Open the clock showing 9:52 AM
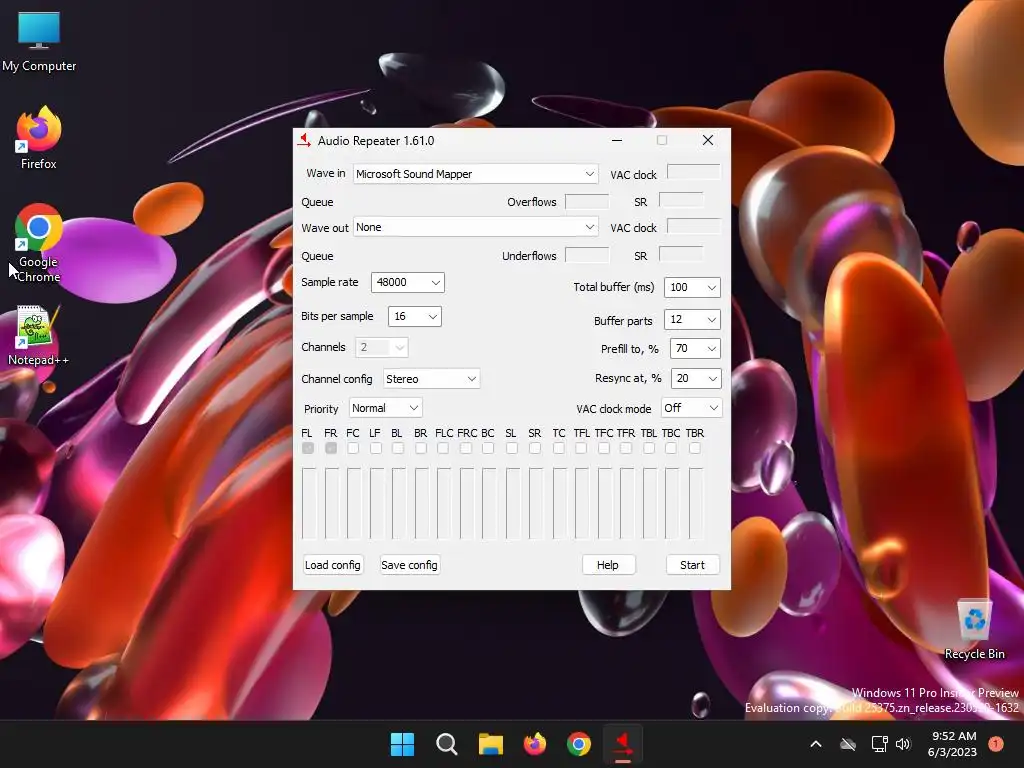The image size is (1024, 768). tap(952, 744)
